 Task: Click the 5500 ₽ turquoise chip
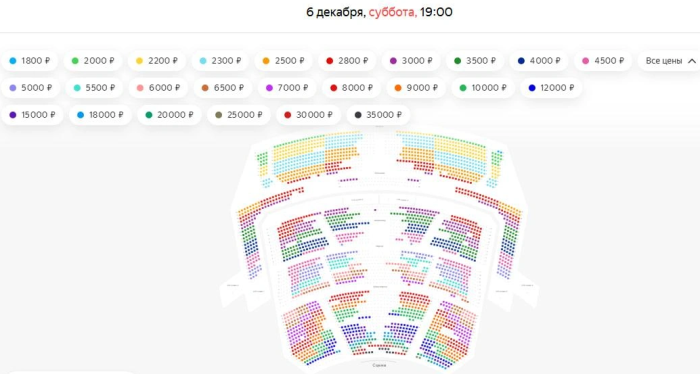(x=94, y=88)
